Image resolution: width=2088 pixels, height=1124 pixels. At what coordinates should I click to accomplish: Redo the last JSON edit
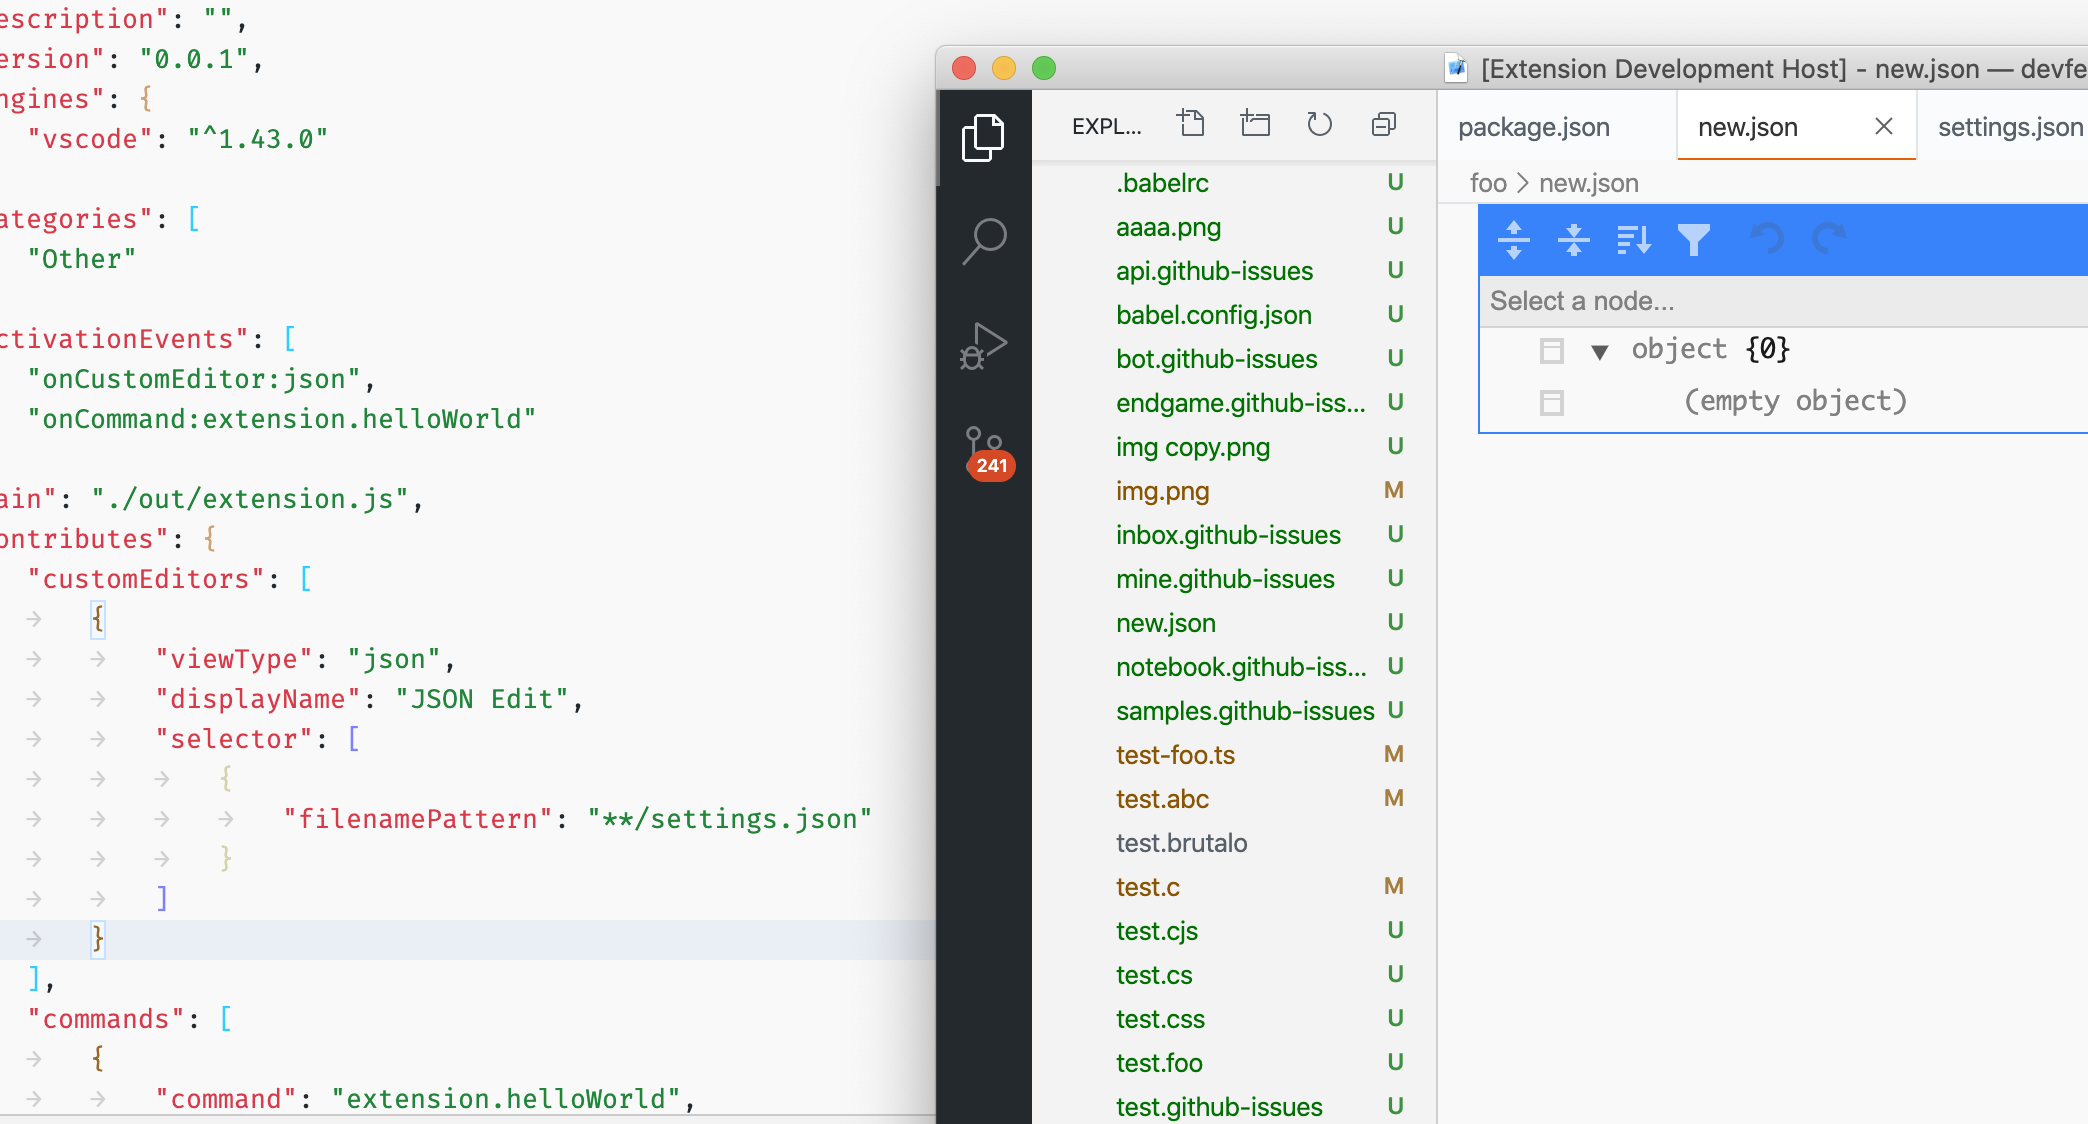click(x=1829, y=240)
